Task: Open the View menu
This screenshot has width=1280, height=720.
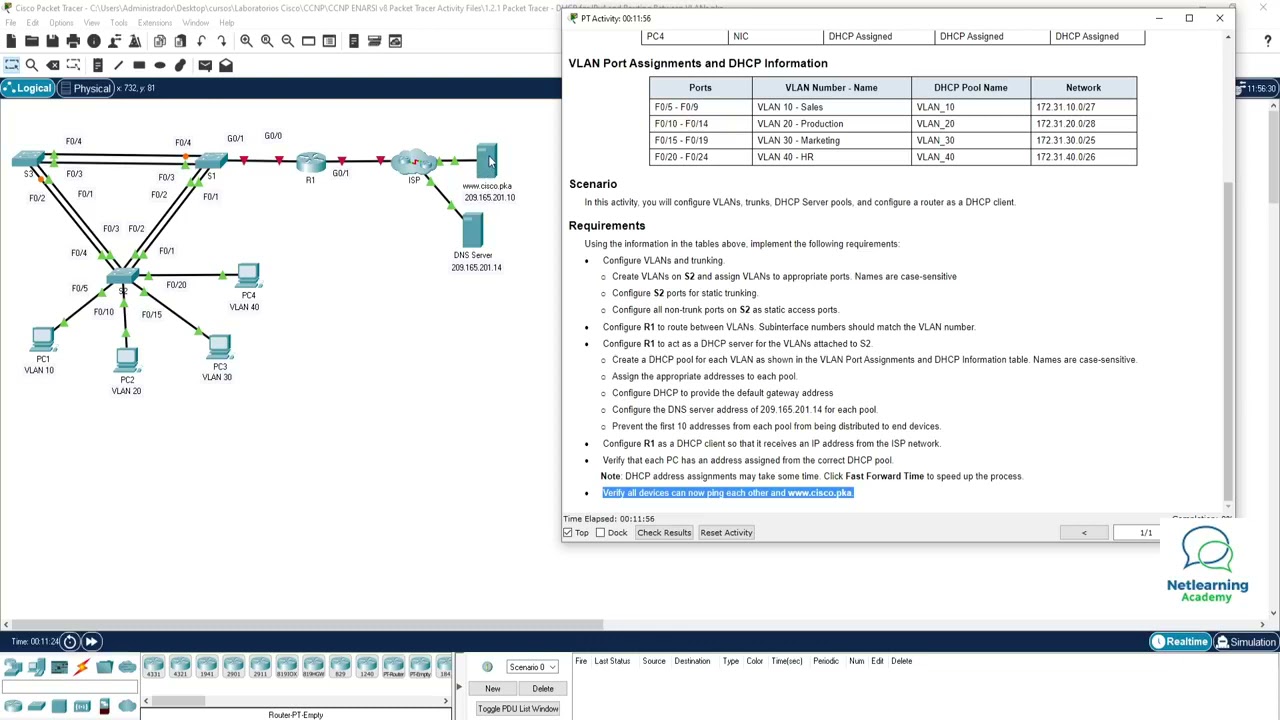Action: tap(92, 23)
